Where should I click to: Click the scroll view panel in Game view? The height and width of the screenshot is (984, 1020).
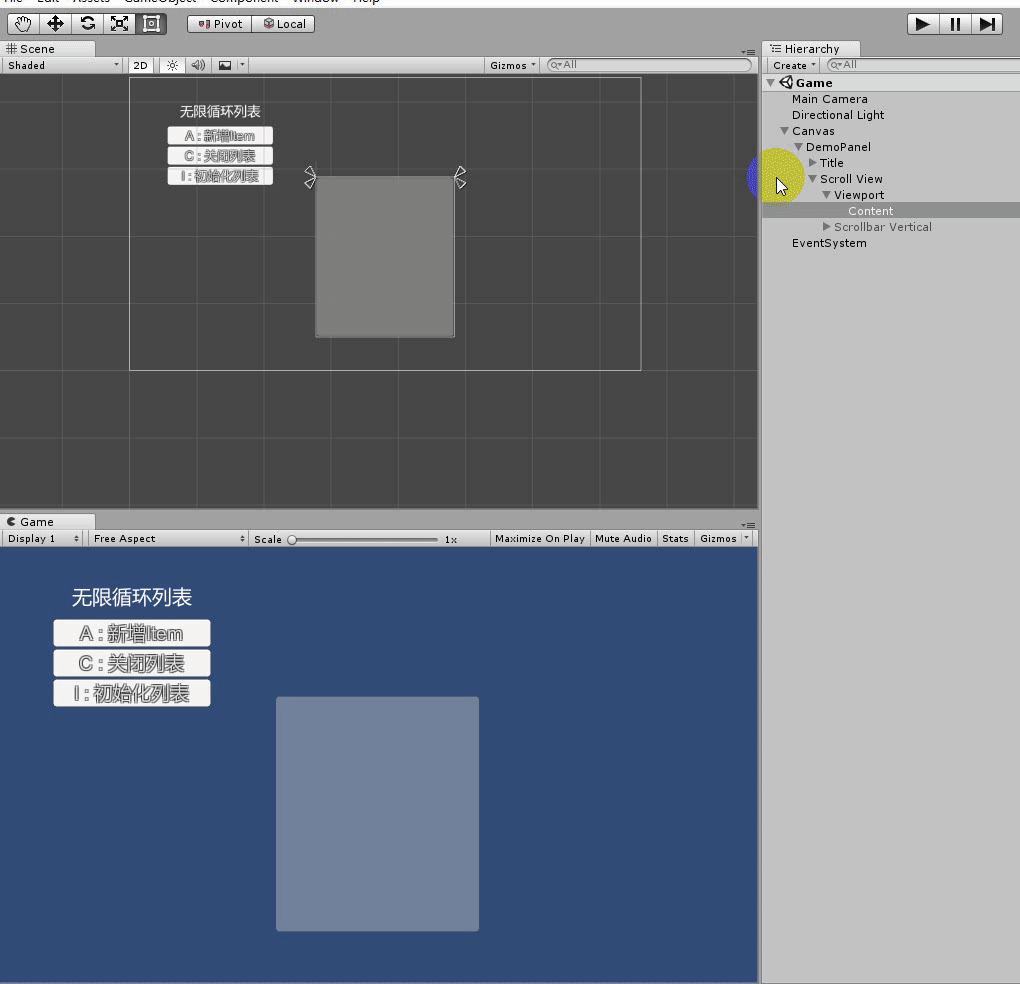point(377,814)
